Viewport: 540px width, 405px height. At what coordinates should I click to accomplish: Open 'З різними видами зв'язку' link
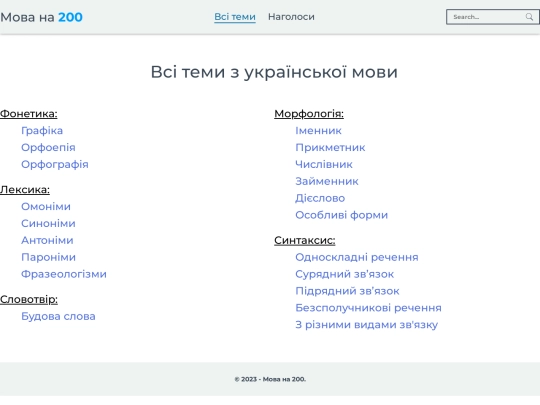[x=366, y=324]
